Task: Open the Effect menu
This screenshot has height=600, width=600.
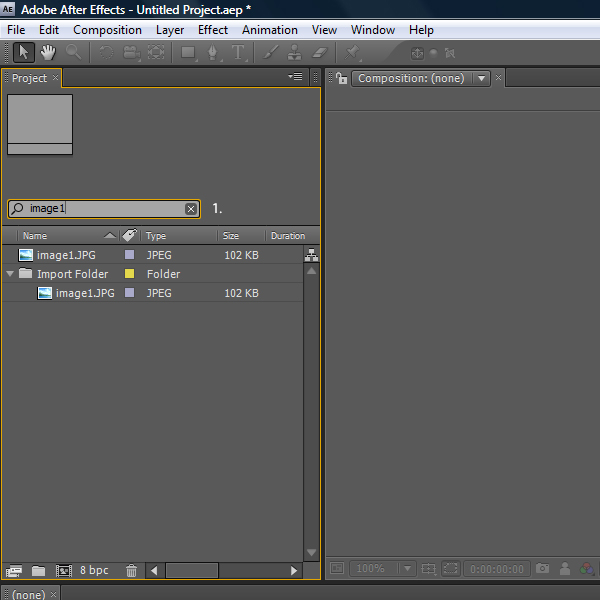Action: [213, 30]
